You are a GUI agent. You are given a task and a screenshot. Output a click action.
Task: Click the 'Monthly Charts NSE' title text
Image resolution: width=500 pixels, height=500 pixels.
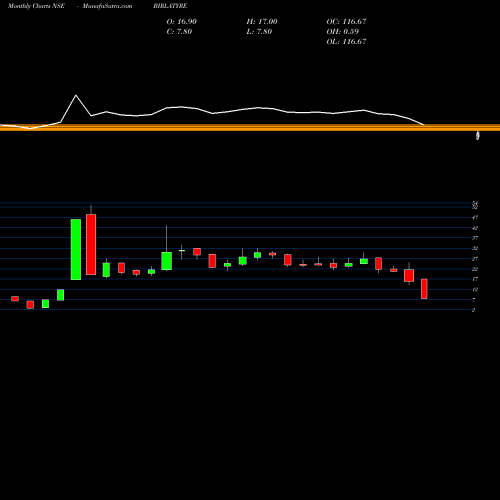36,6
